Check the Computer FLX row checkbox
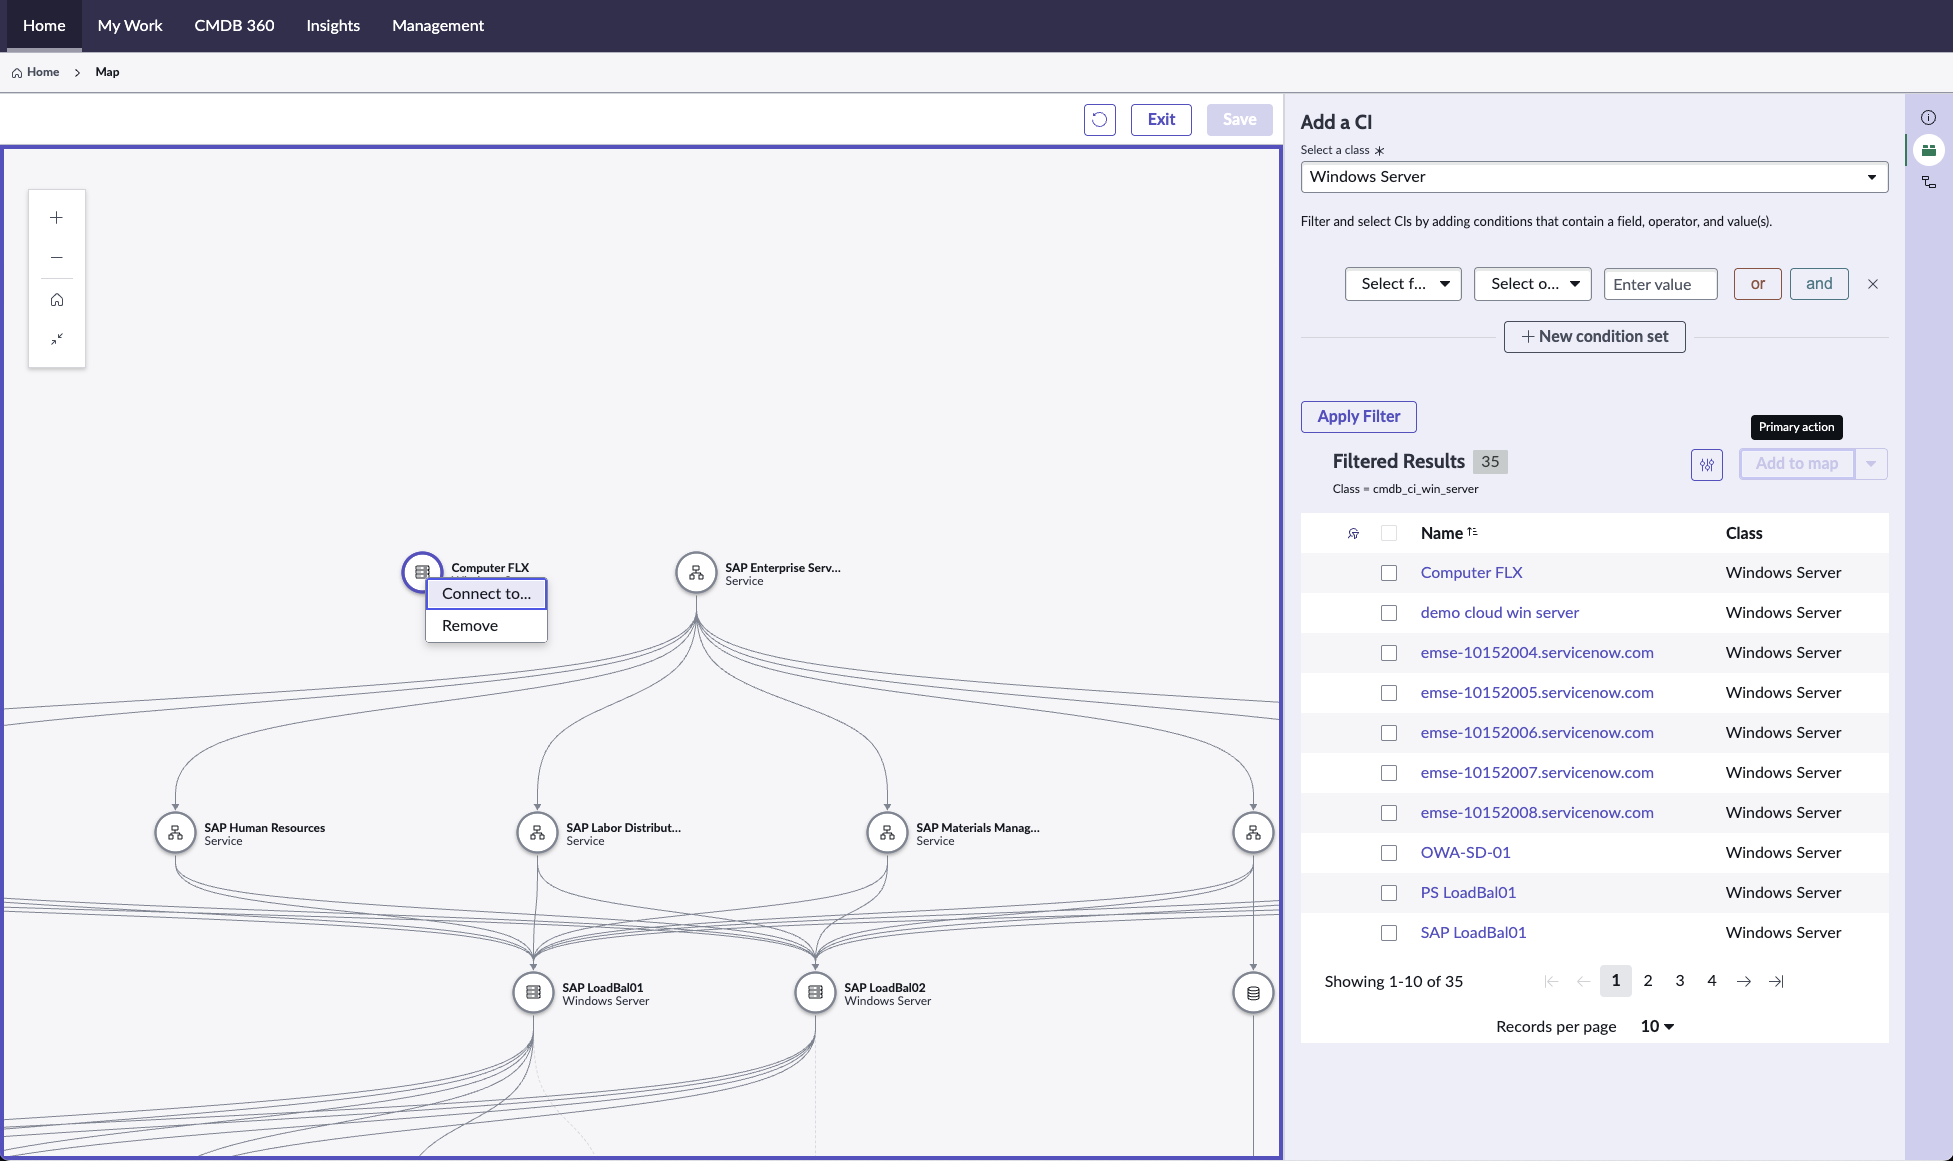1953x1161 pixels. (1389, 573)
